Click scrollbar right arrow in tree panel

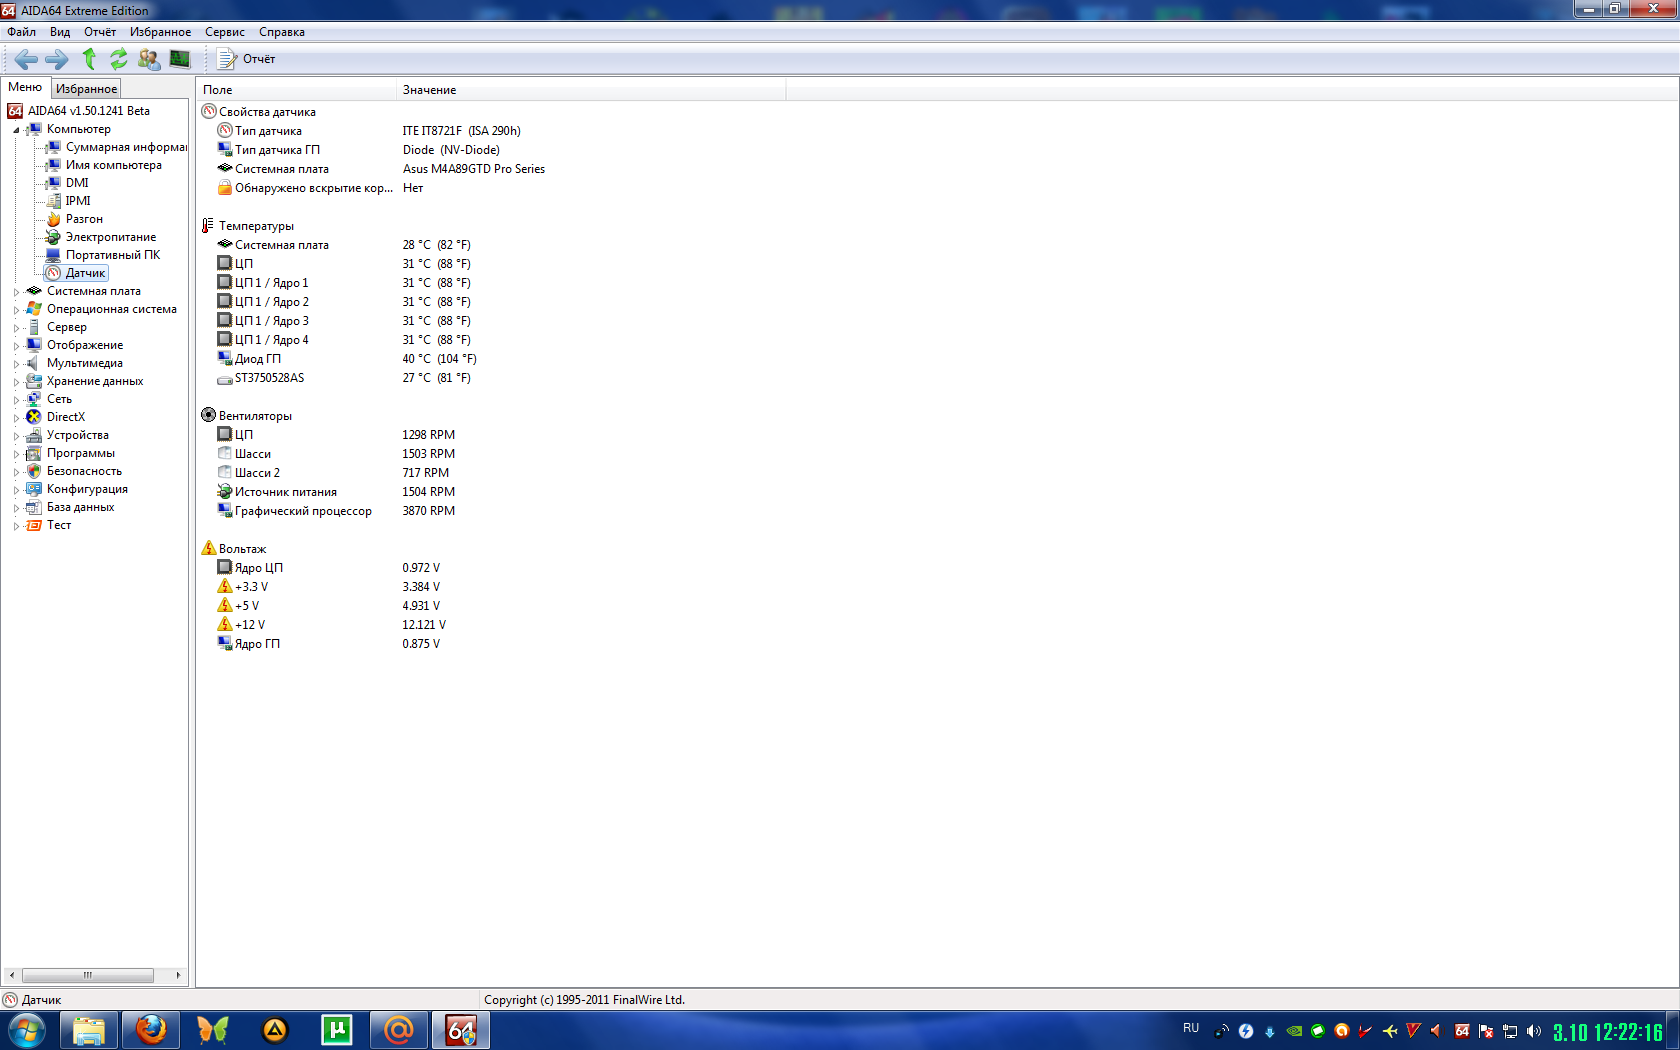point(179,975)
